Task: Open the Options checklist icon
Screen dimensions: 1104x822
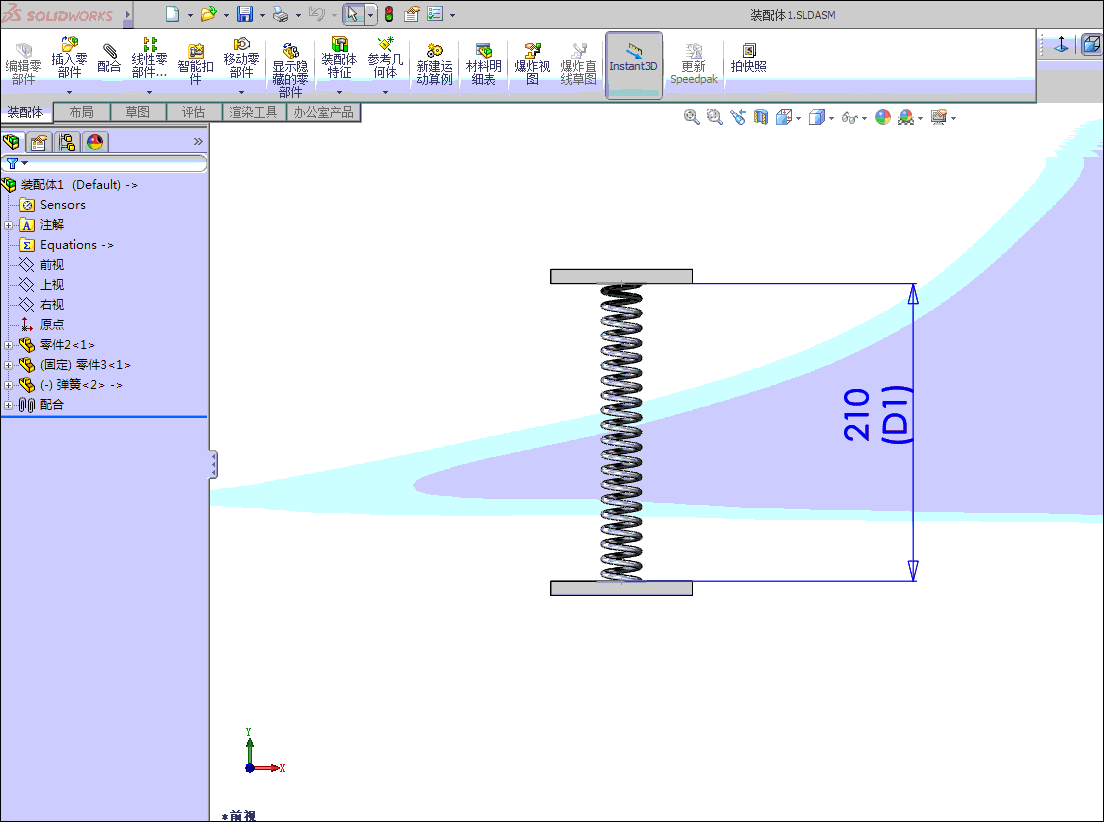Action: (x=435, y=14)
